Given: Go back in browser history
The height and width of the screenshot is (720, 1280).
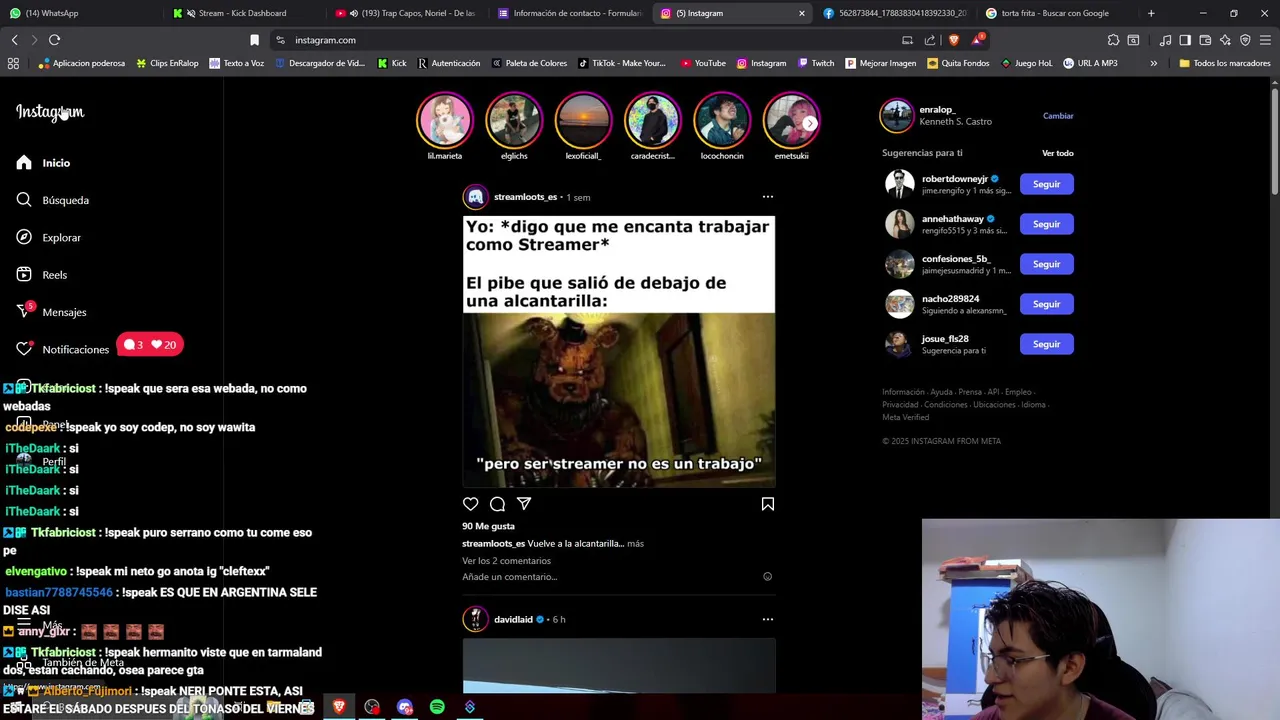Looking at the screenshot, I should [14, 40].
